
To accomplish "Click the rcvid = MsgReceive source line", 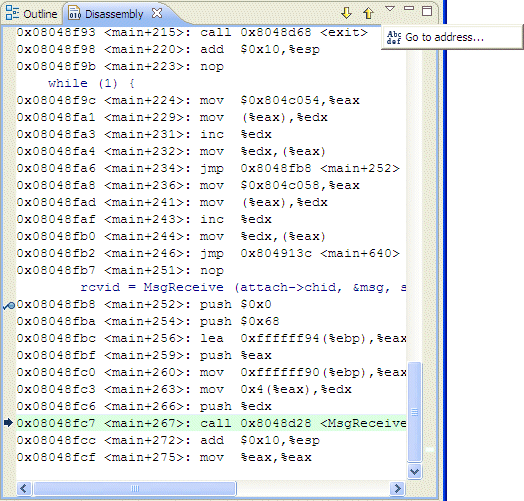I will pyautogui.click(x=243, y=287).
